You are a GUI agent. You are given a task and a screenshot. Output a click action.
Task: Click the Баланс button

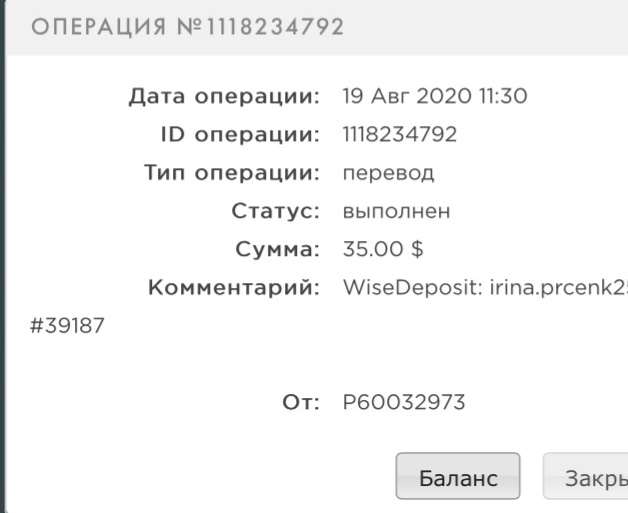[x=457, y=476]
